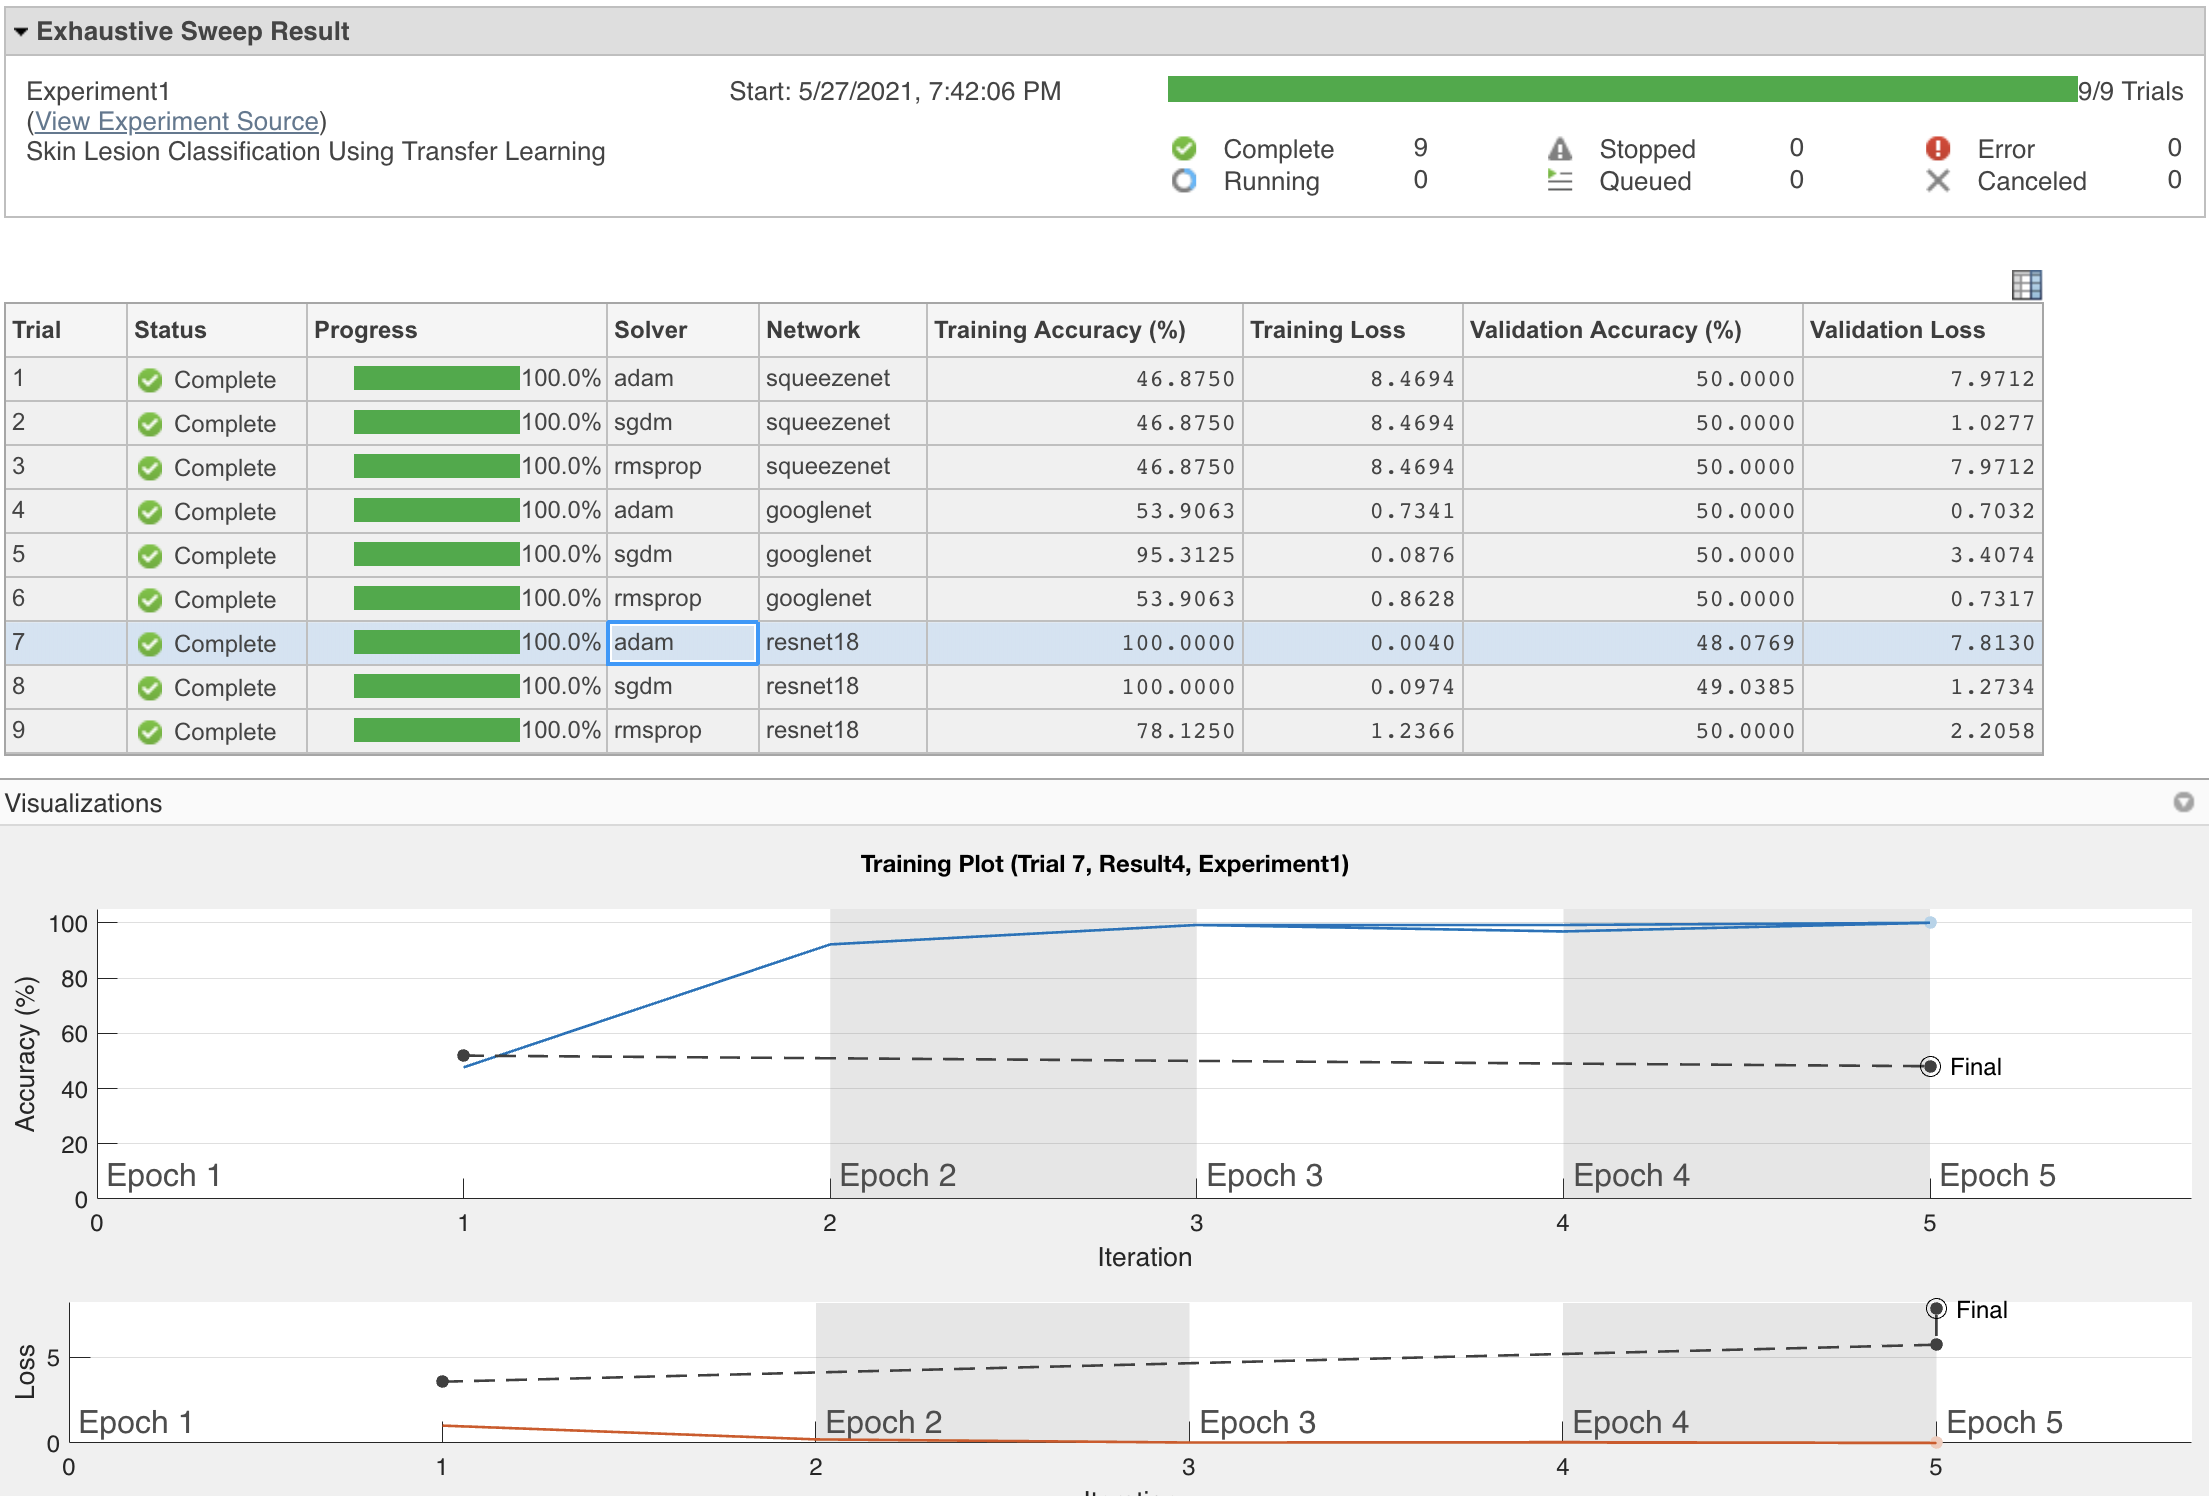The image size is (2209, 1496).
Task: Click the Queued list icon
Action: pos(1559,181)
